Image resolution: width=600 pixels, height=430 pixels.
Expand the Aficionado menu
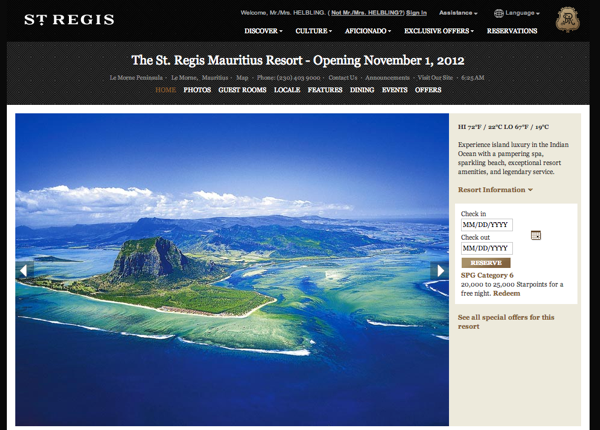368,31
